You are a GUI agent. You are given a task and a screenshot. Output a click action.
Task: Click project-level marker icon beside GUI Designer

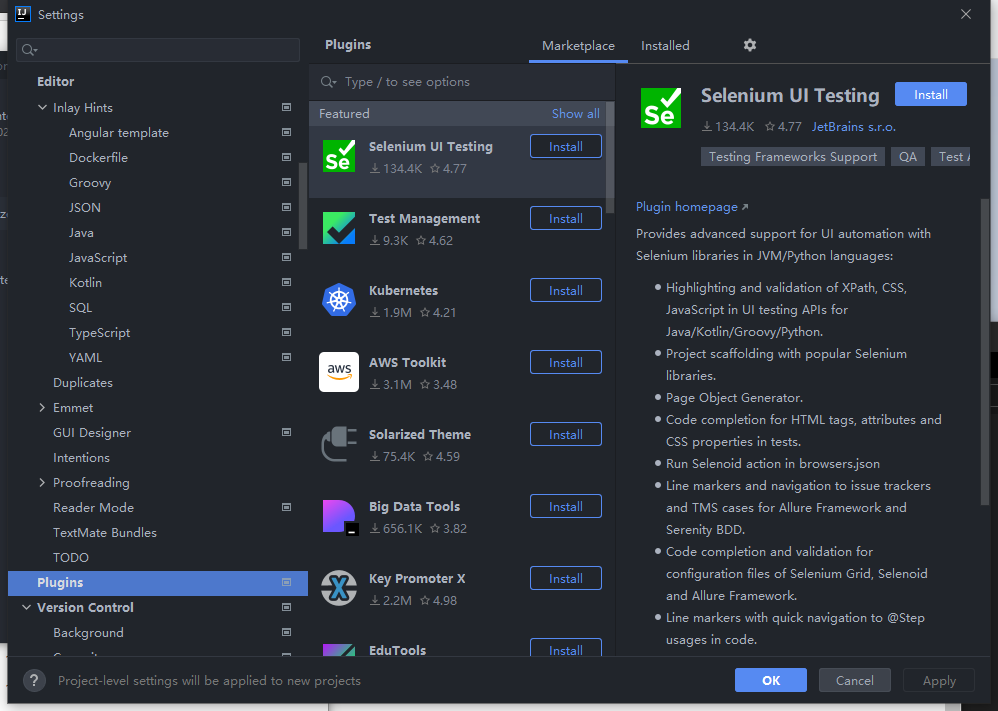point(286,432)
